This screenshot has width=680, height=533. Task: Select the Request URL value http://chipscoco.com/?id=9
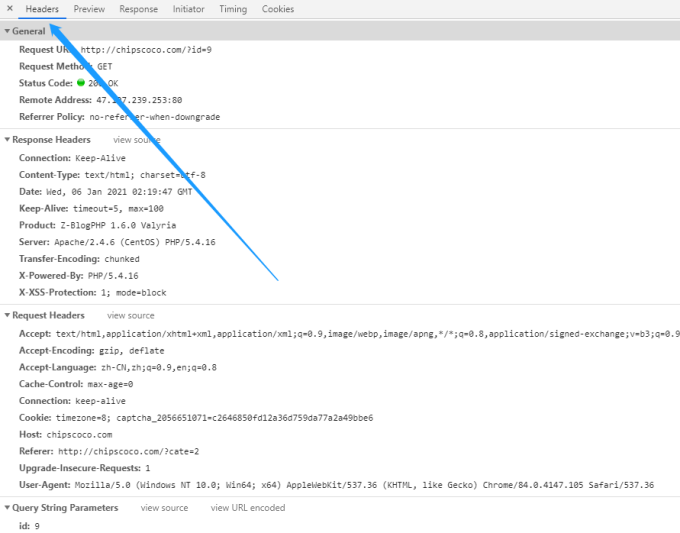click(x=146, y=50)
